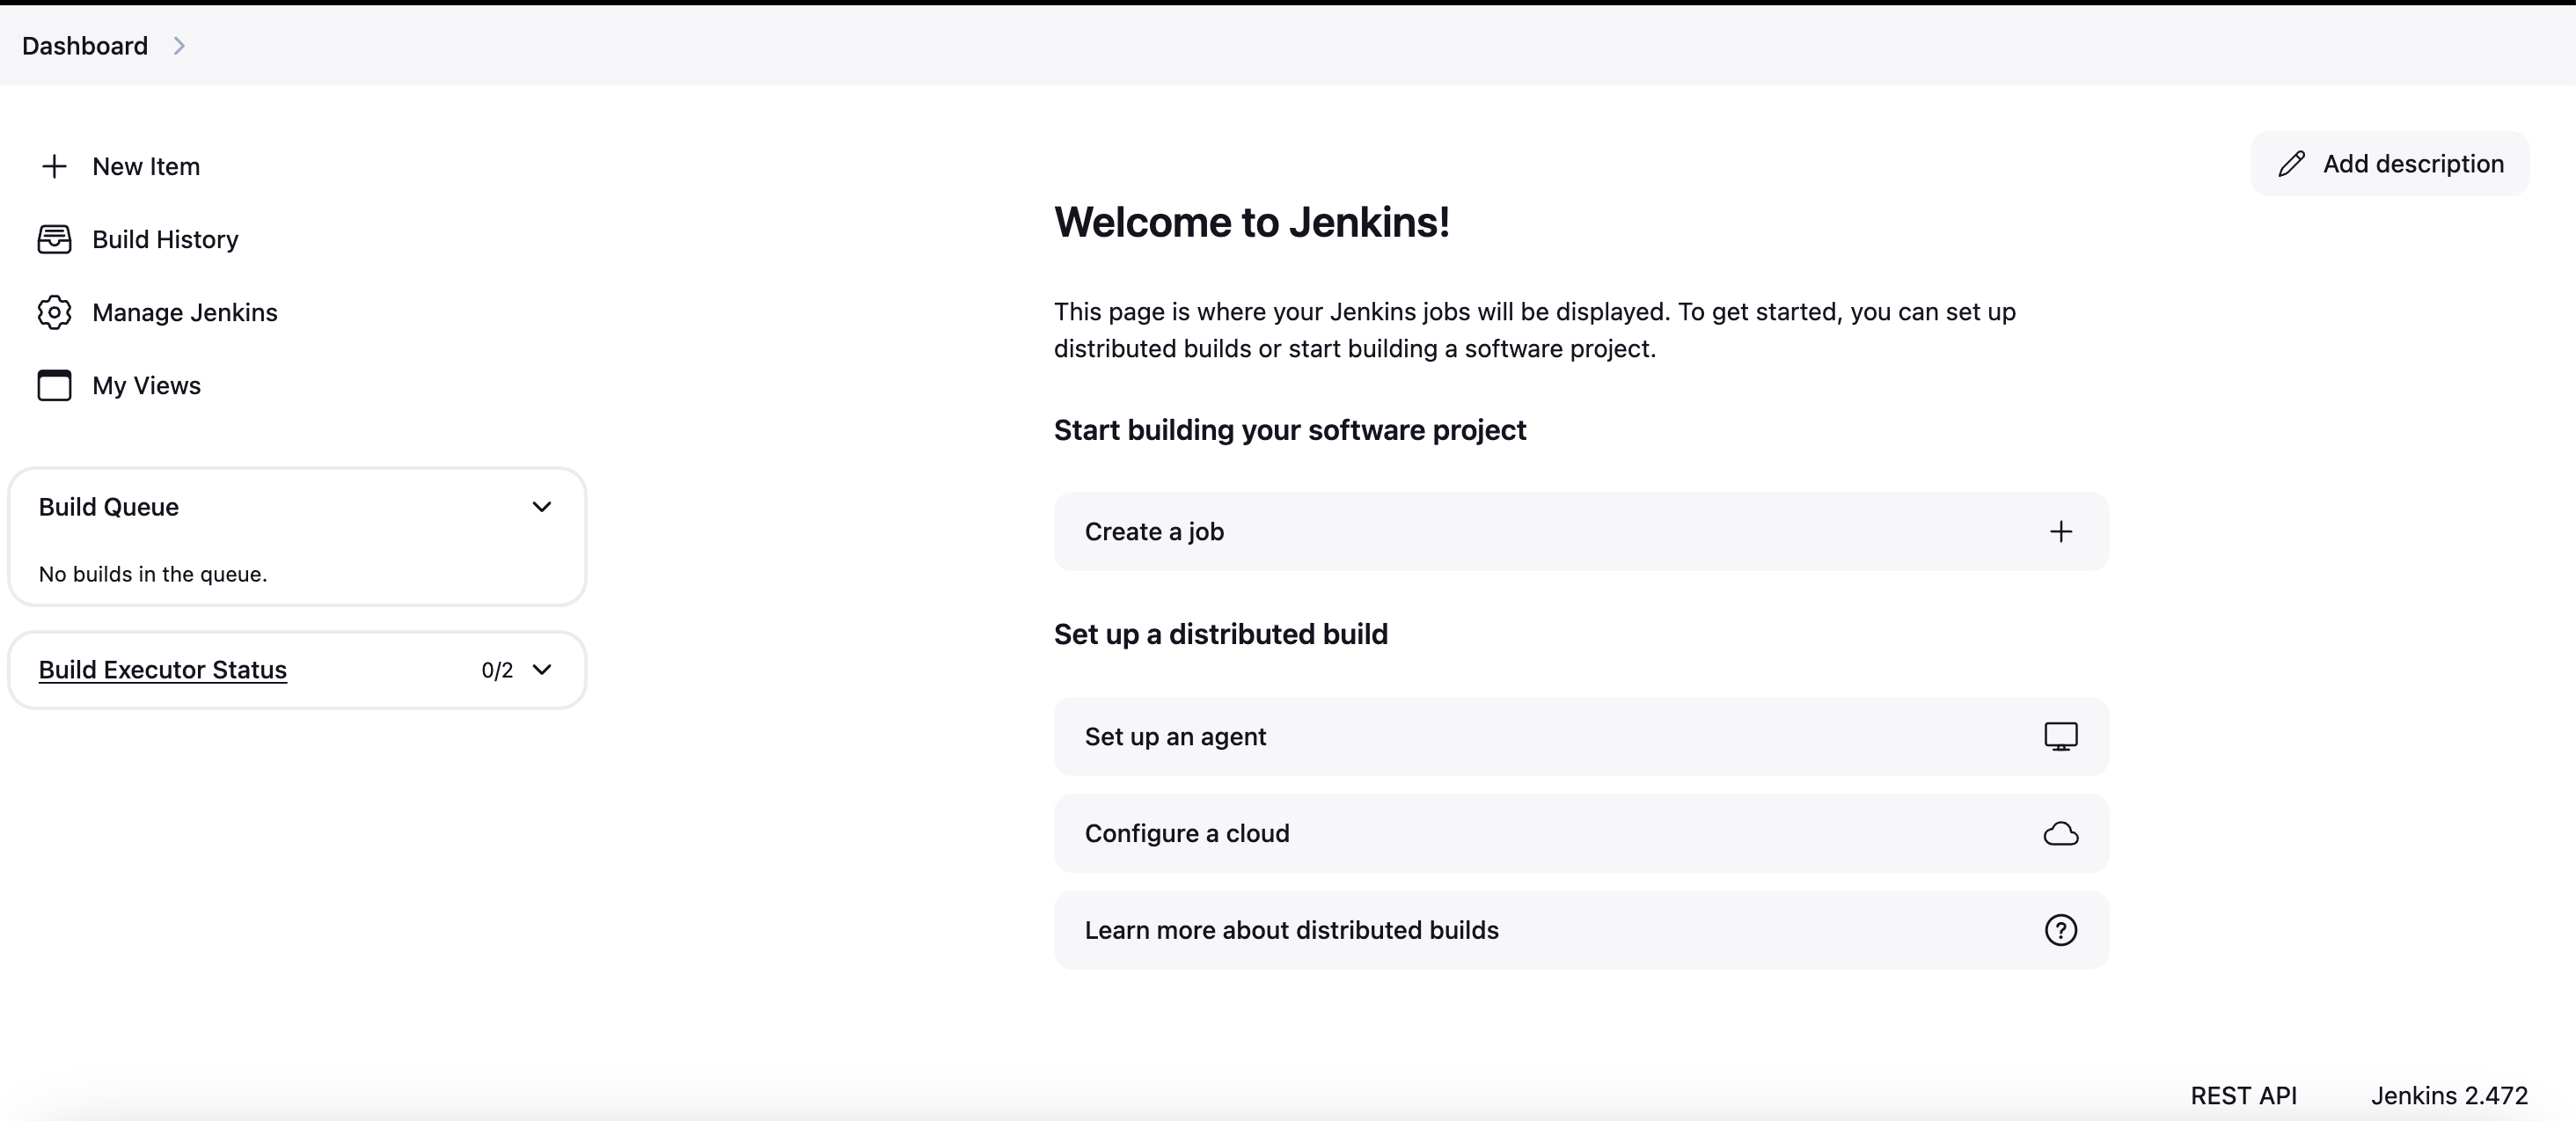Open the Dashboard breadcrumb chevron menu

[179, 46]
